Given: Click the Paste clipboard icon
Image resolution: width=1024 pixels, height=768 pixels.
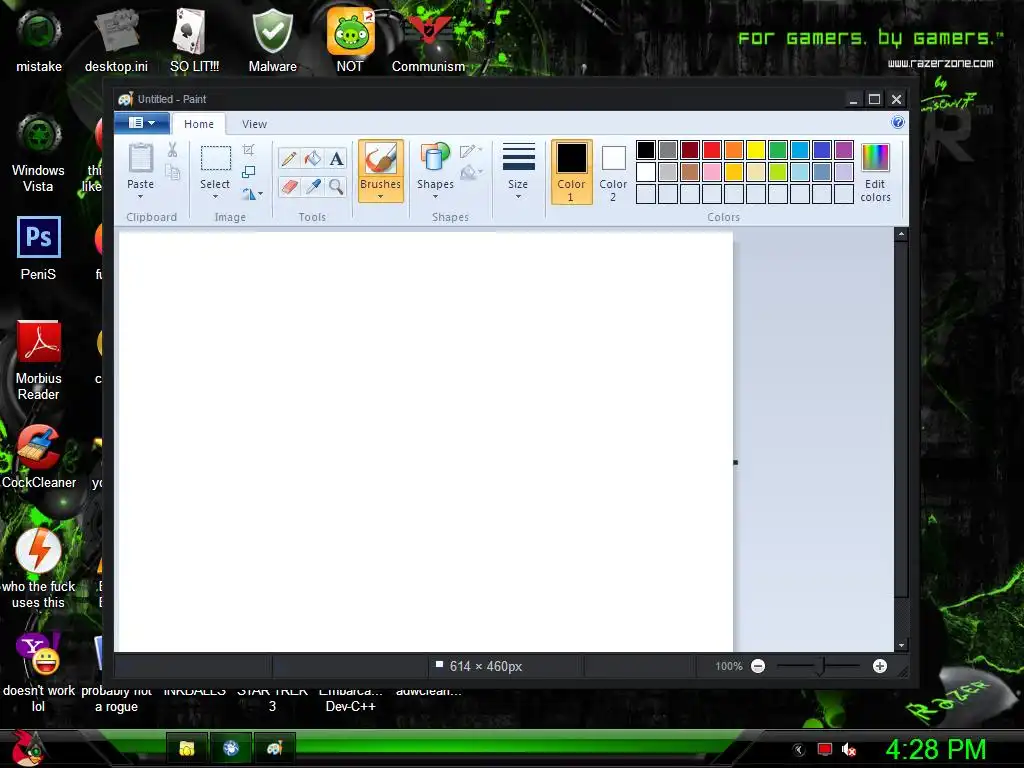Looking at the screenshot, I should coord(140,159).
